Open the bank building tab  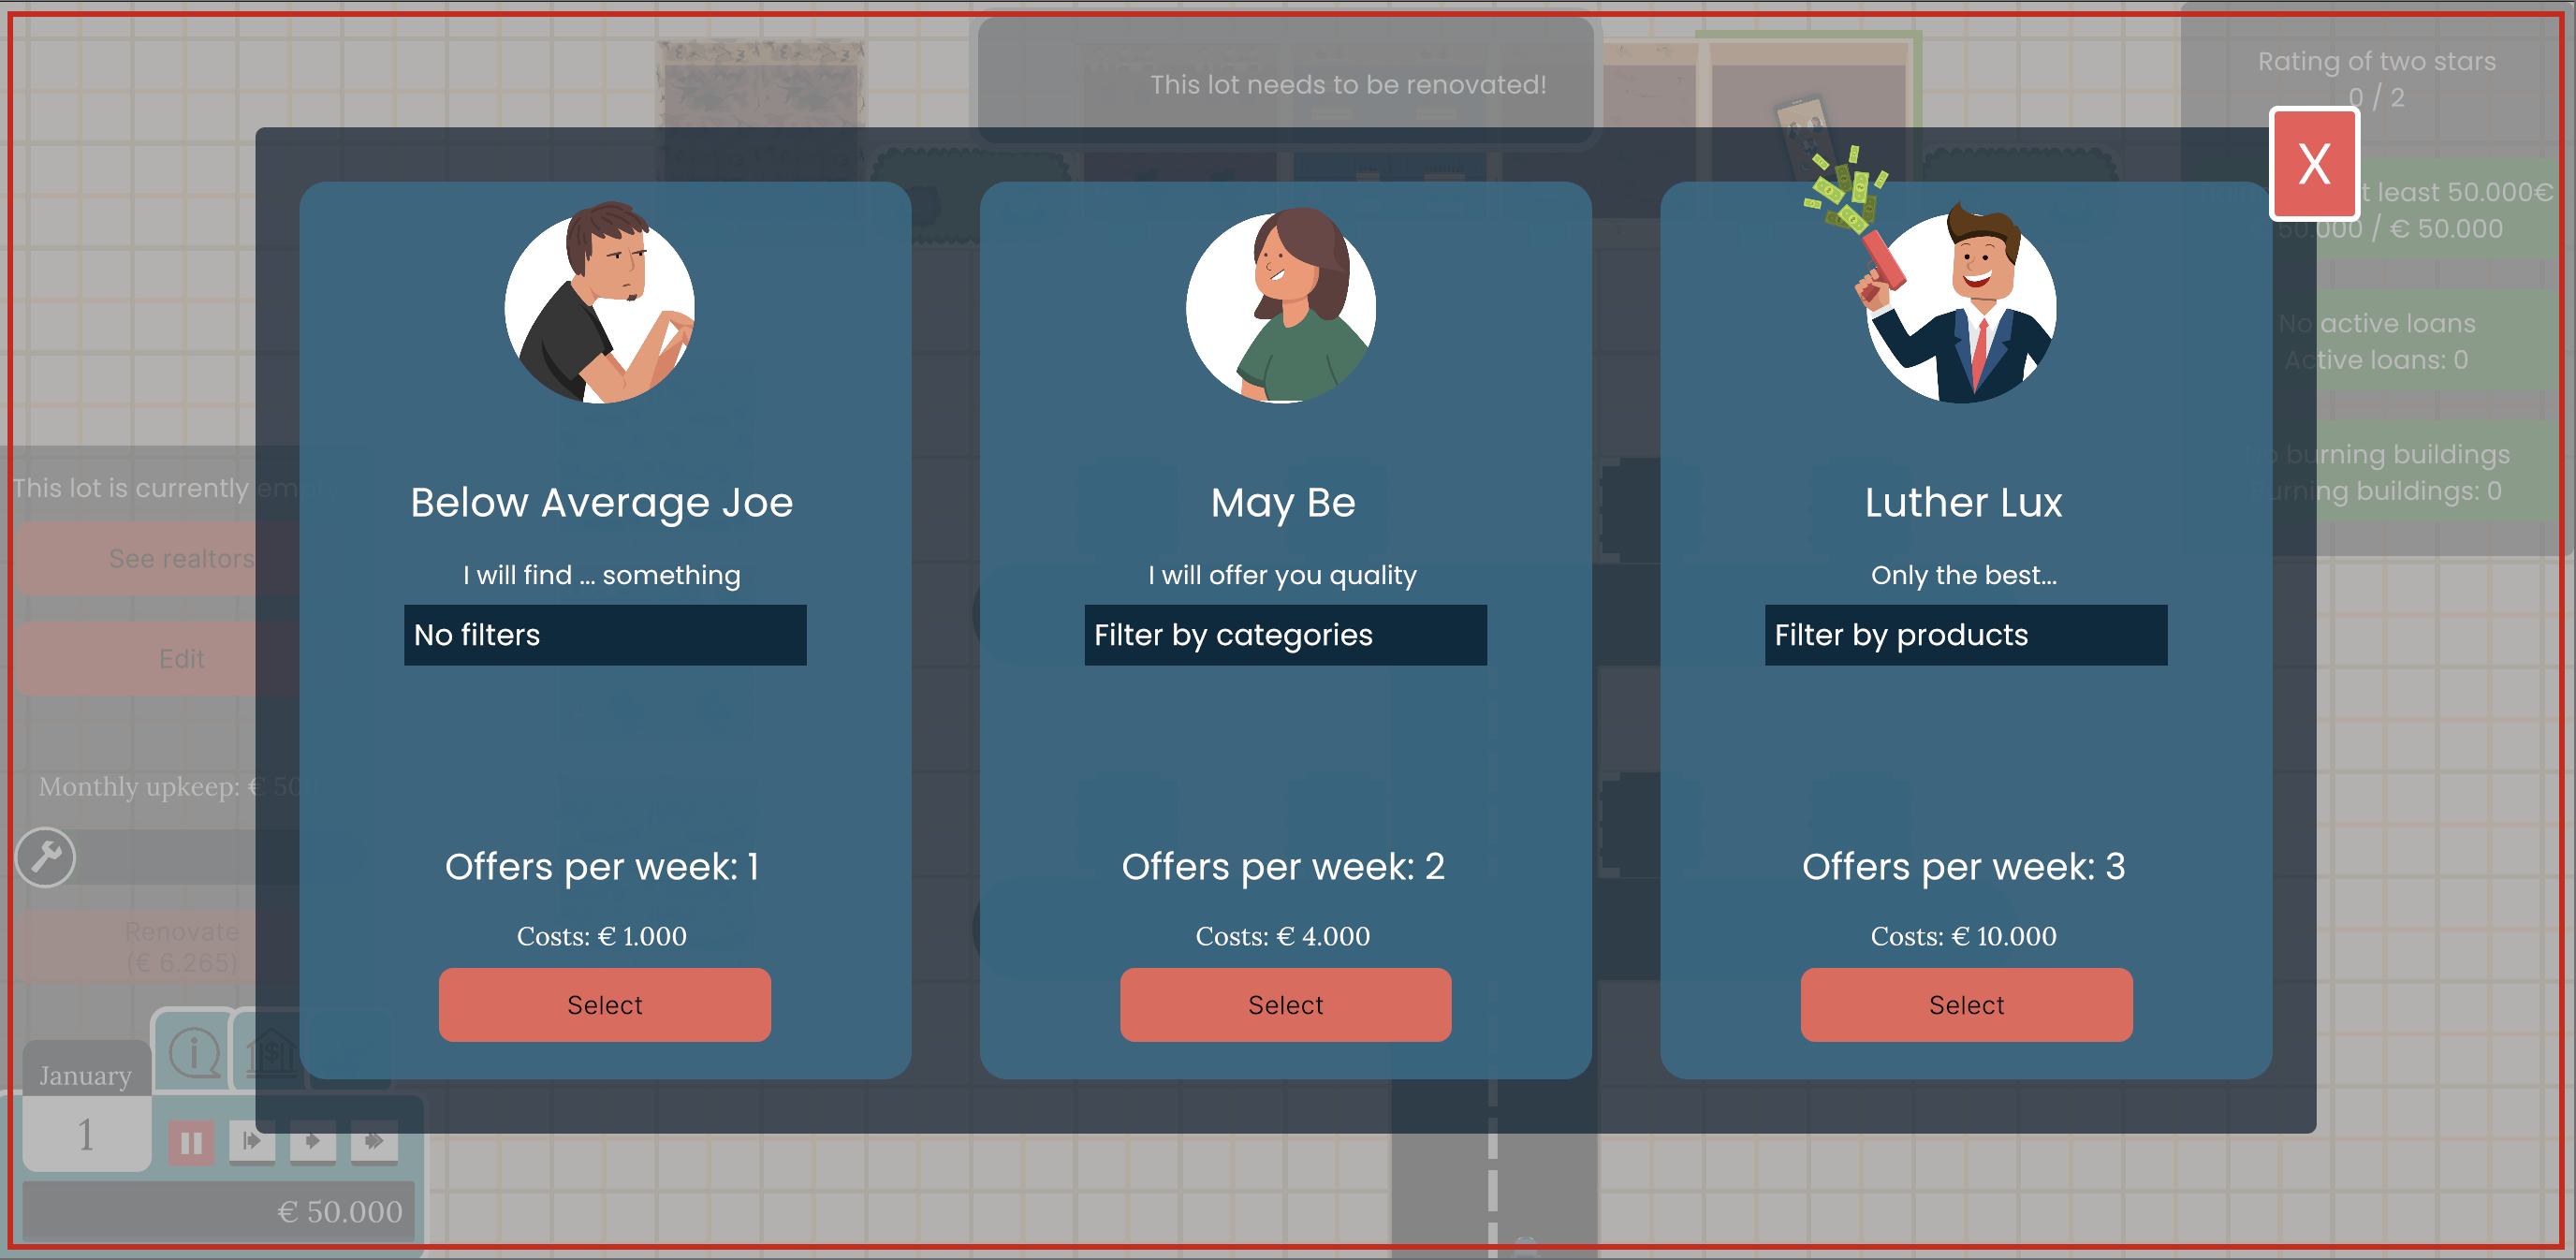[x=268, y=1053]
